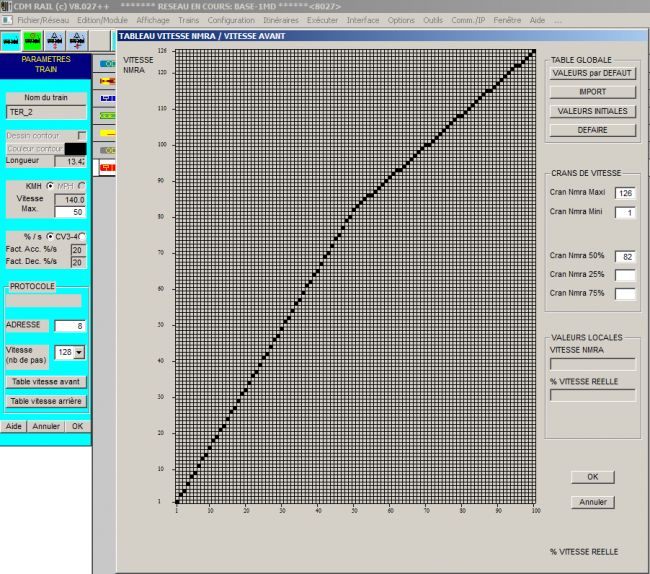The width and height of the screenshot is (650, 574).
Task: Cancel the speed table with its Annuler button
Action: pos(593,502)
